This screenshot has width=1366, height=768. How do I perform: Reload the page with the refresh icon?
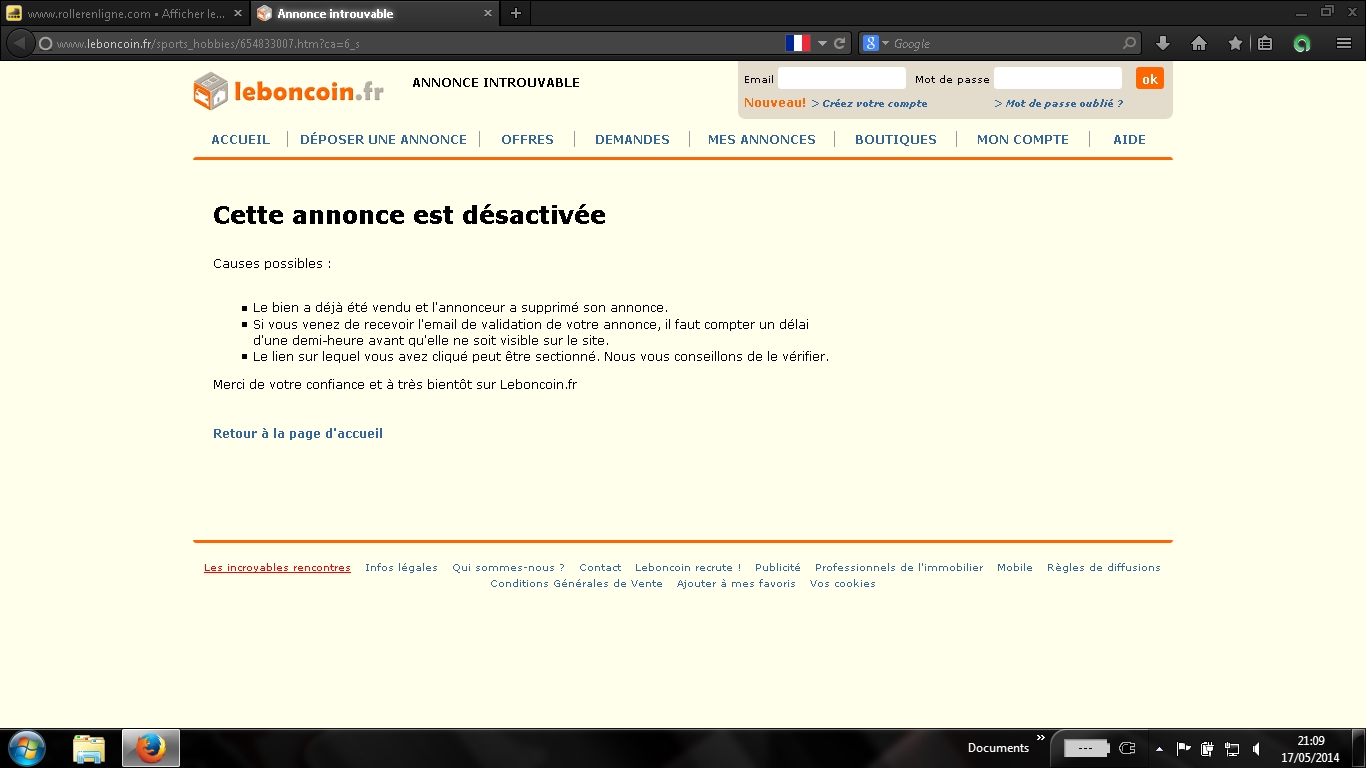(x=840, y=43)
